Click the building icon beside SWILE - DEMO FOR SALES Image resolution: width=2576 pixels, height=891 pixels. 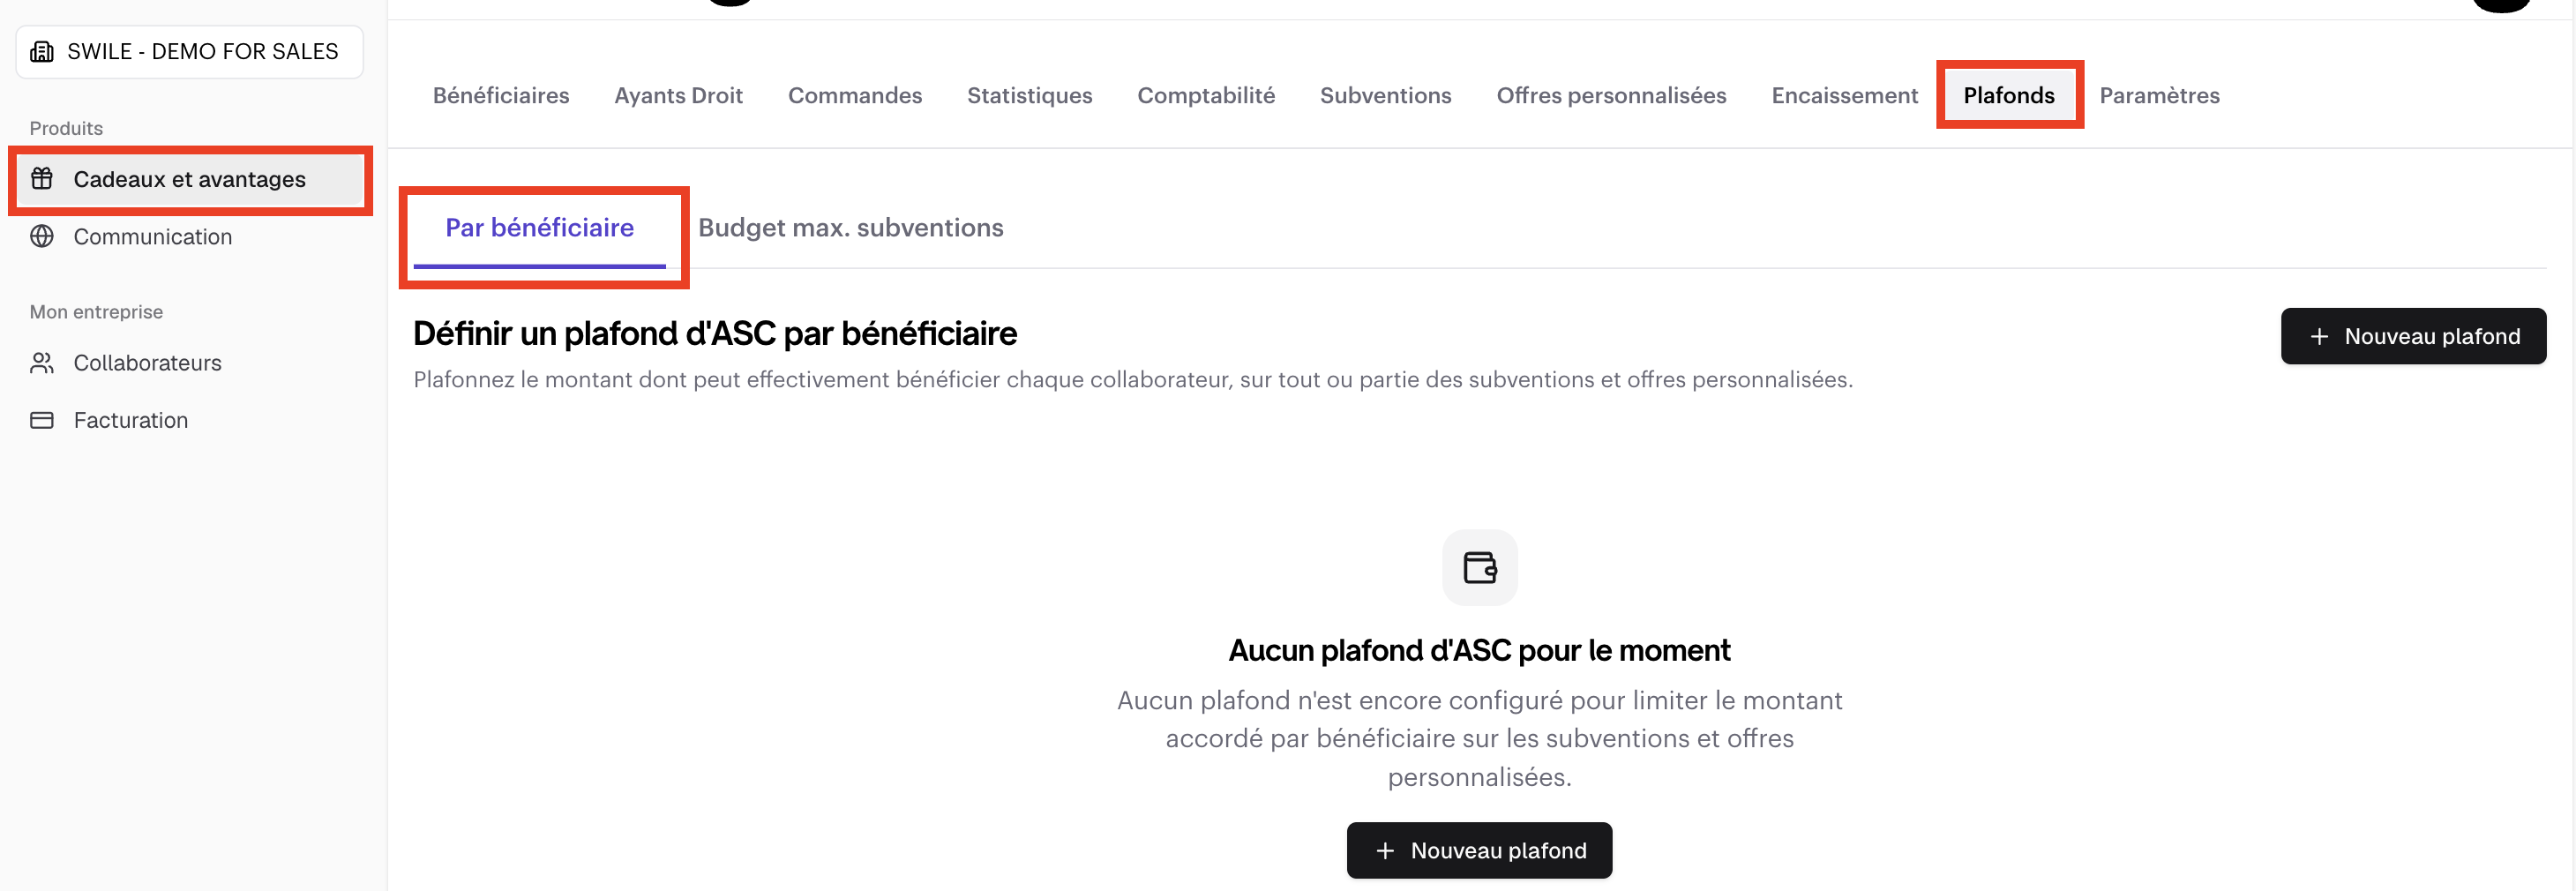(x=42, y=51)
